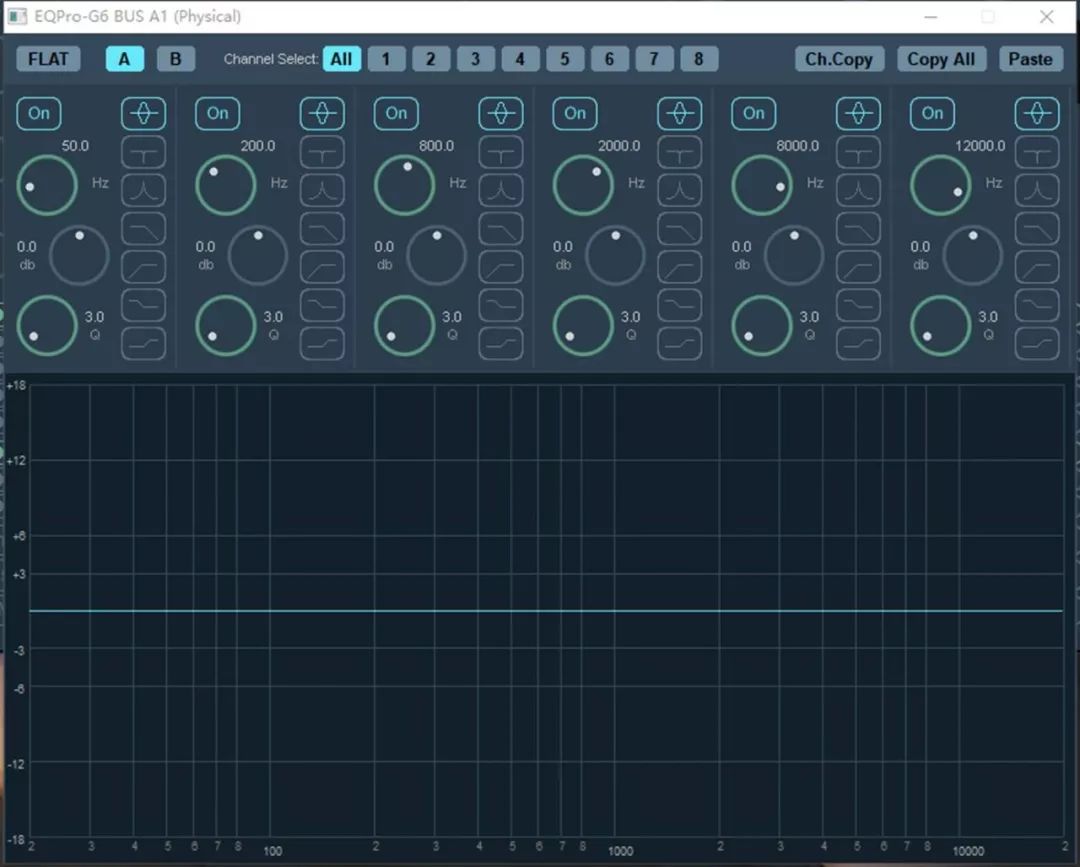1080x867 pixels.
Task: Select the low-pass filter icon in the 12000 Hz band
Action: tap(1036, 229)
